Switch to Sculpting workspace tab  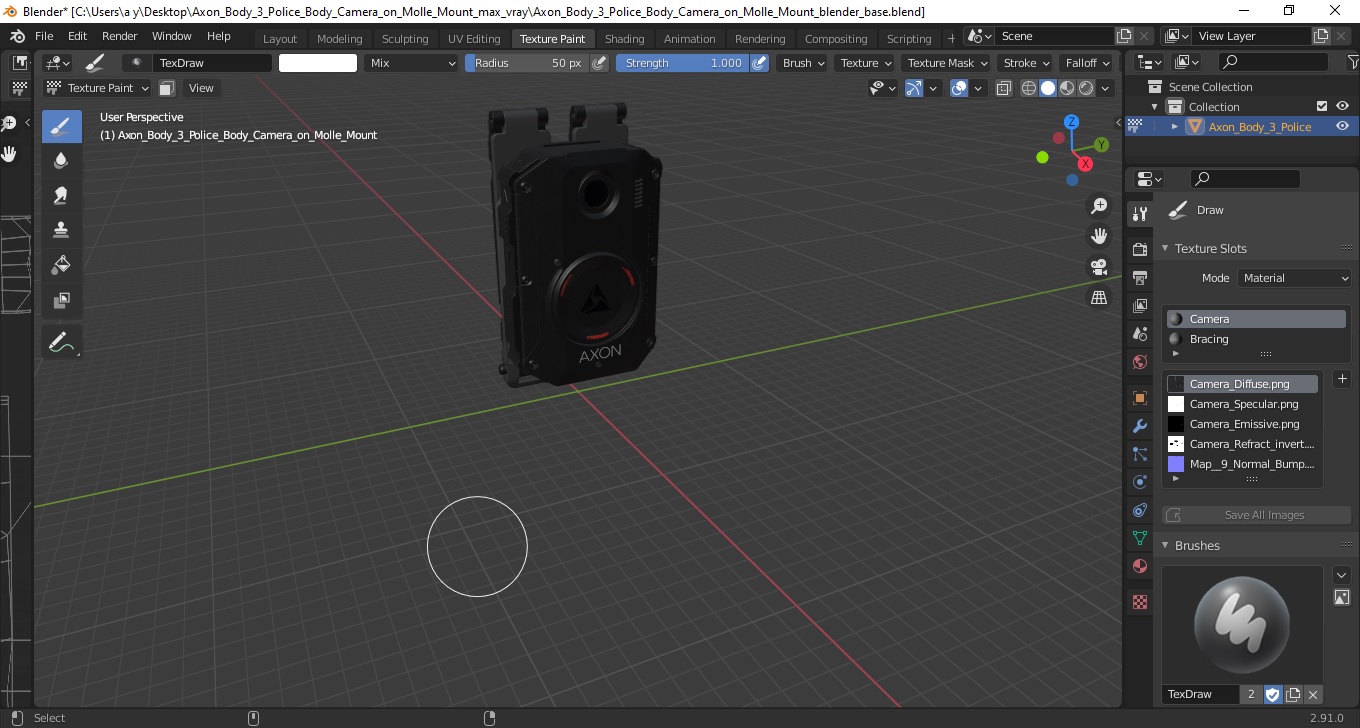coord(405,39)
